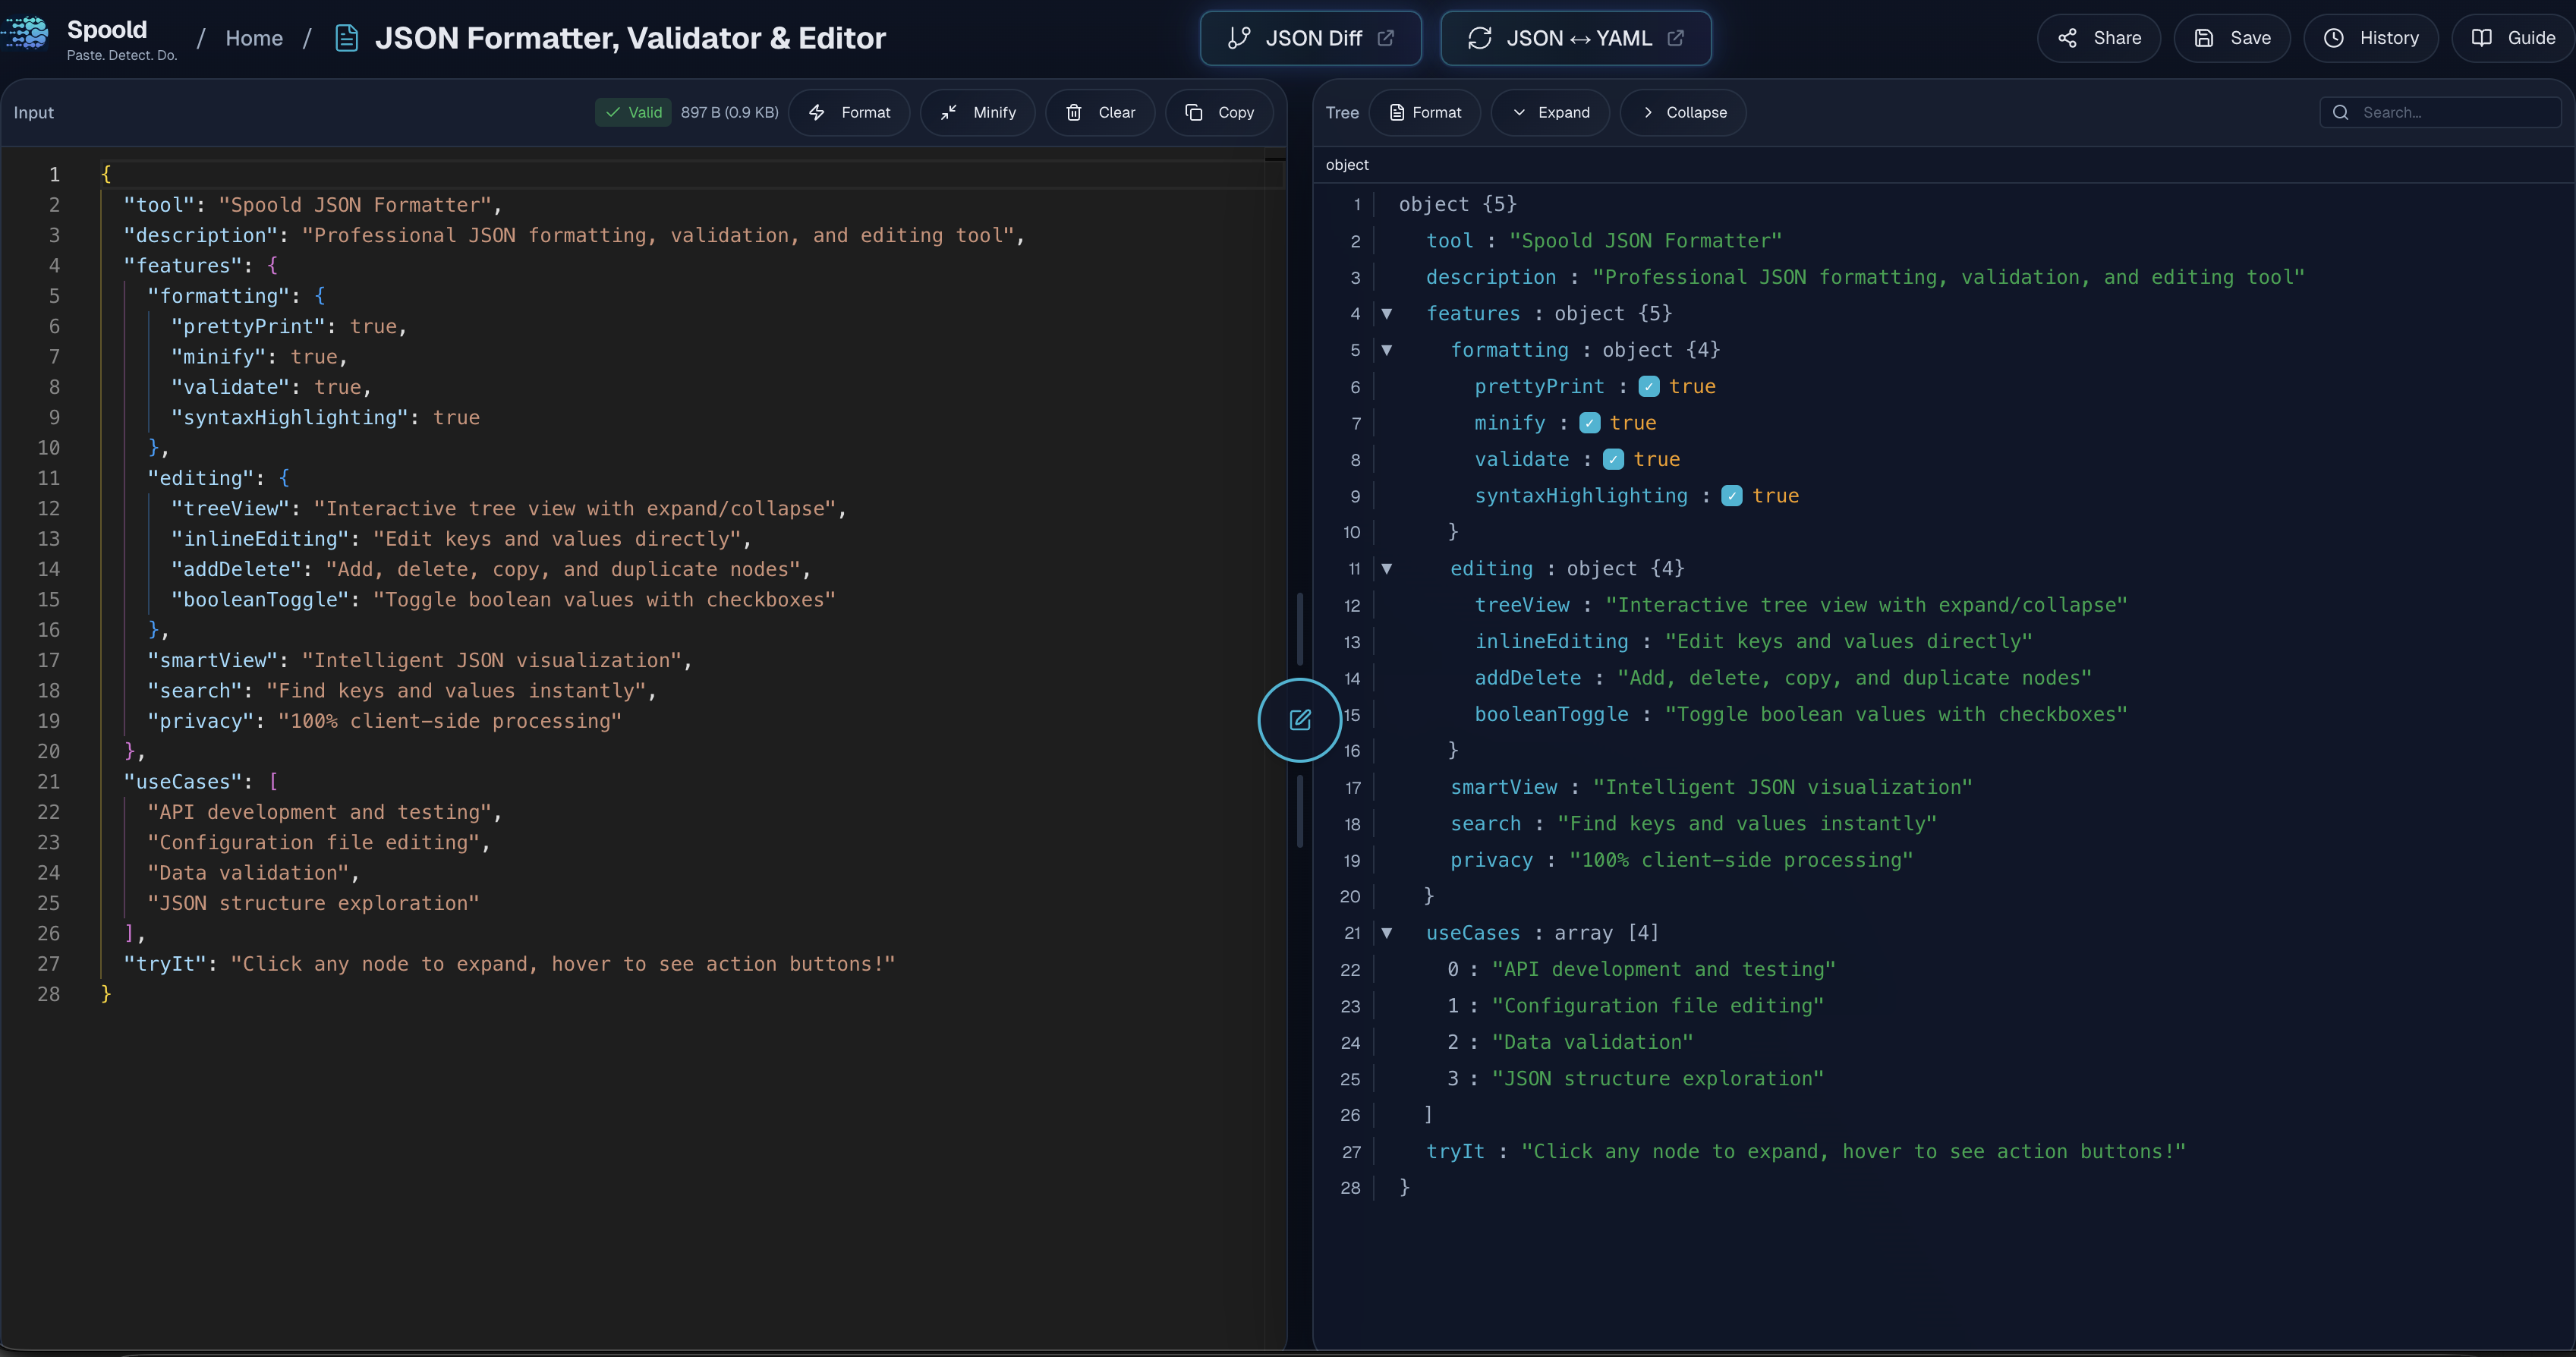The image size is (2576, 1357).
Task: Click the circular edit pencil icon
Action: tap(1299, 720)
